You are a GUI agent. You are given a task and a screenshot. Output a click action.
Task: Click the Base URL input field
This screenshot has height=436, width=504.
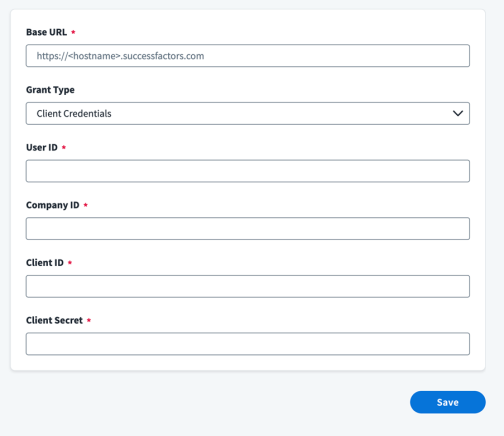click(x=248, y=56)
